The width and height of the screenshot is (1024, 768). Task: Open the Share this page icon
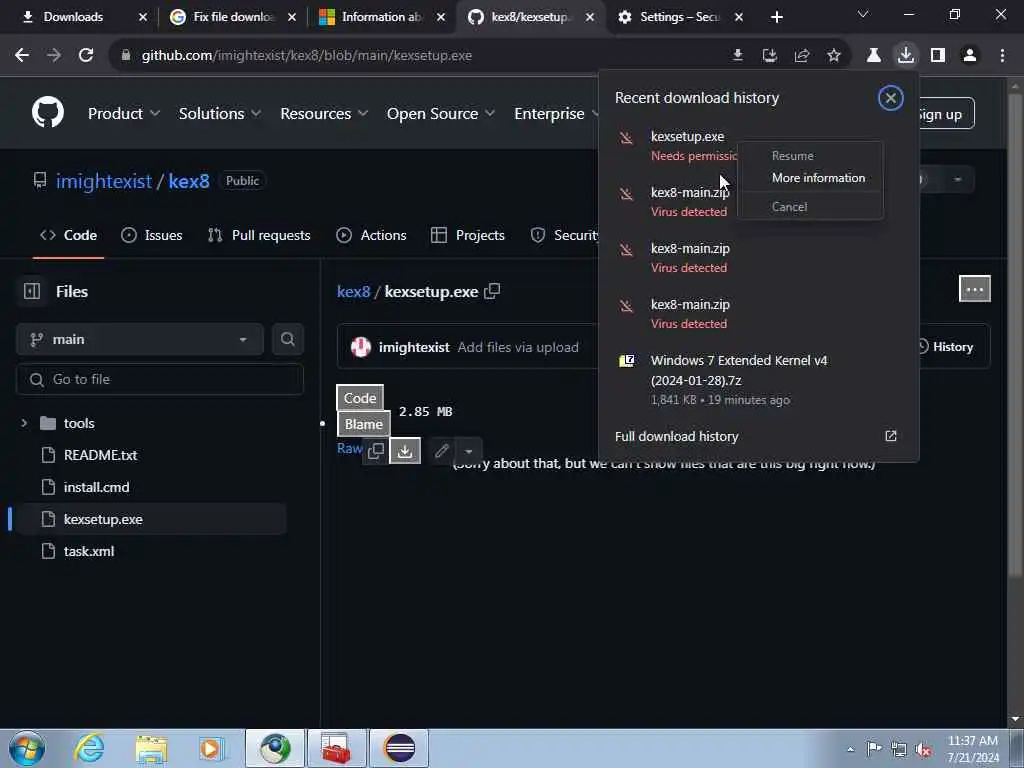(802, 56)
